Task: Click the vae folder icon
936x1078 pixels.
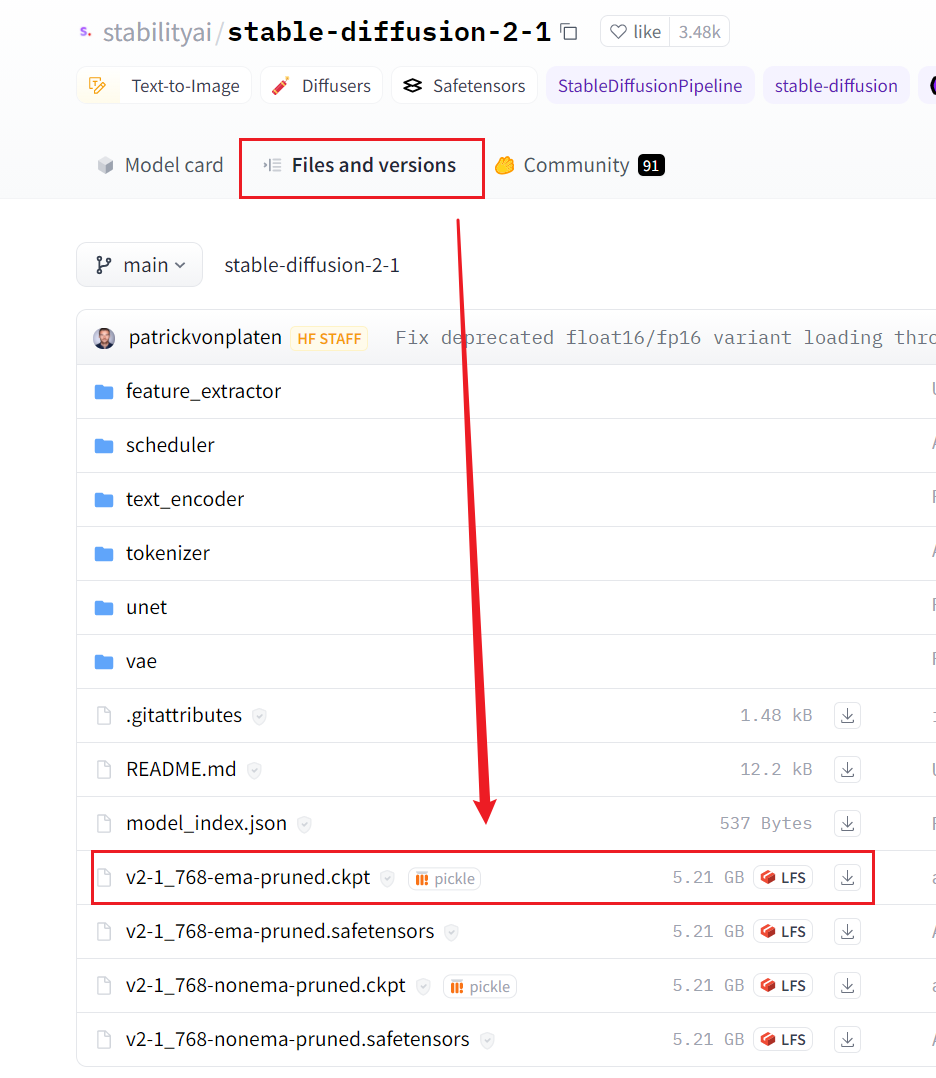Action: (104, 662)
